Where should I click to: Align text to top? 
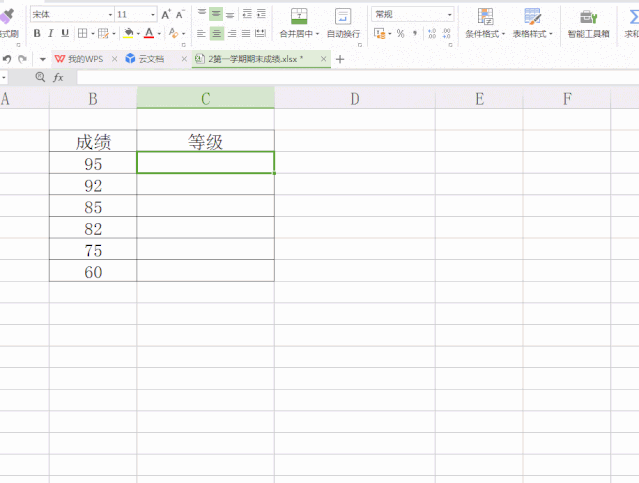(202, 14)
